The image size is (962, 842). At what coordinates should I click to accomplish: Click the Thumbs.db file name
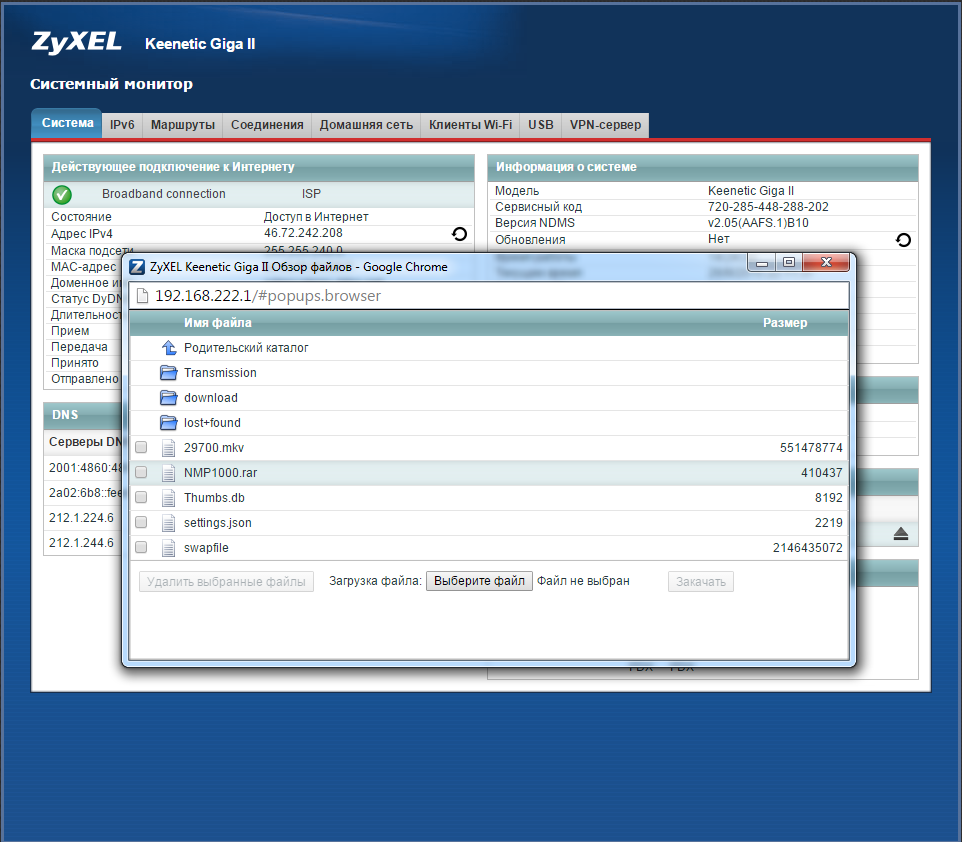tap(213, 498)
